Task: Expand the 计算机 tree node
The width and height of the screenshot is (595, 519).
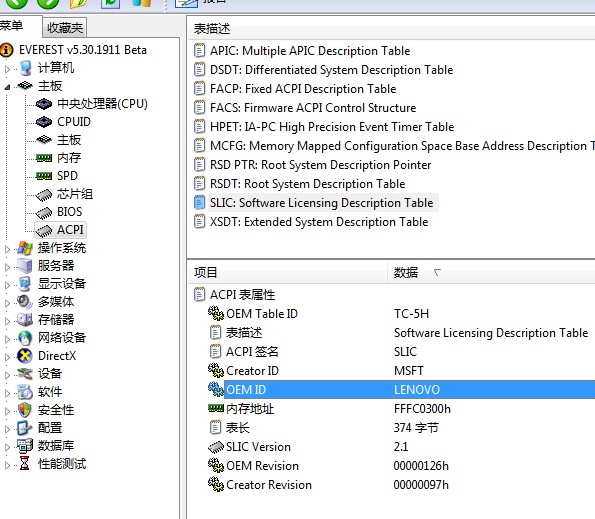Action: click(x=7, y=69)
